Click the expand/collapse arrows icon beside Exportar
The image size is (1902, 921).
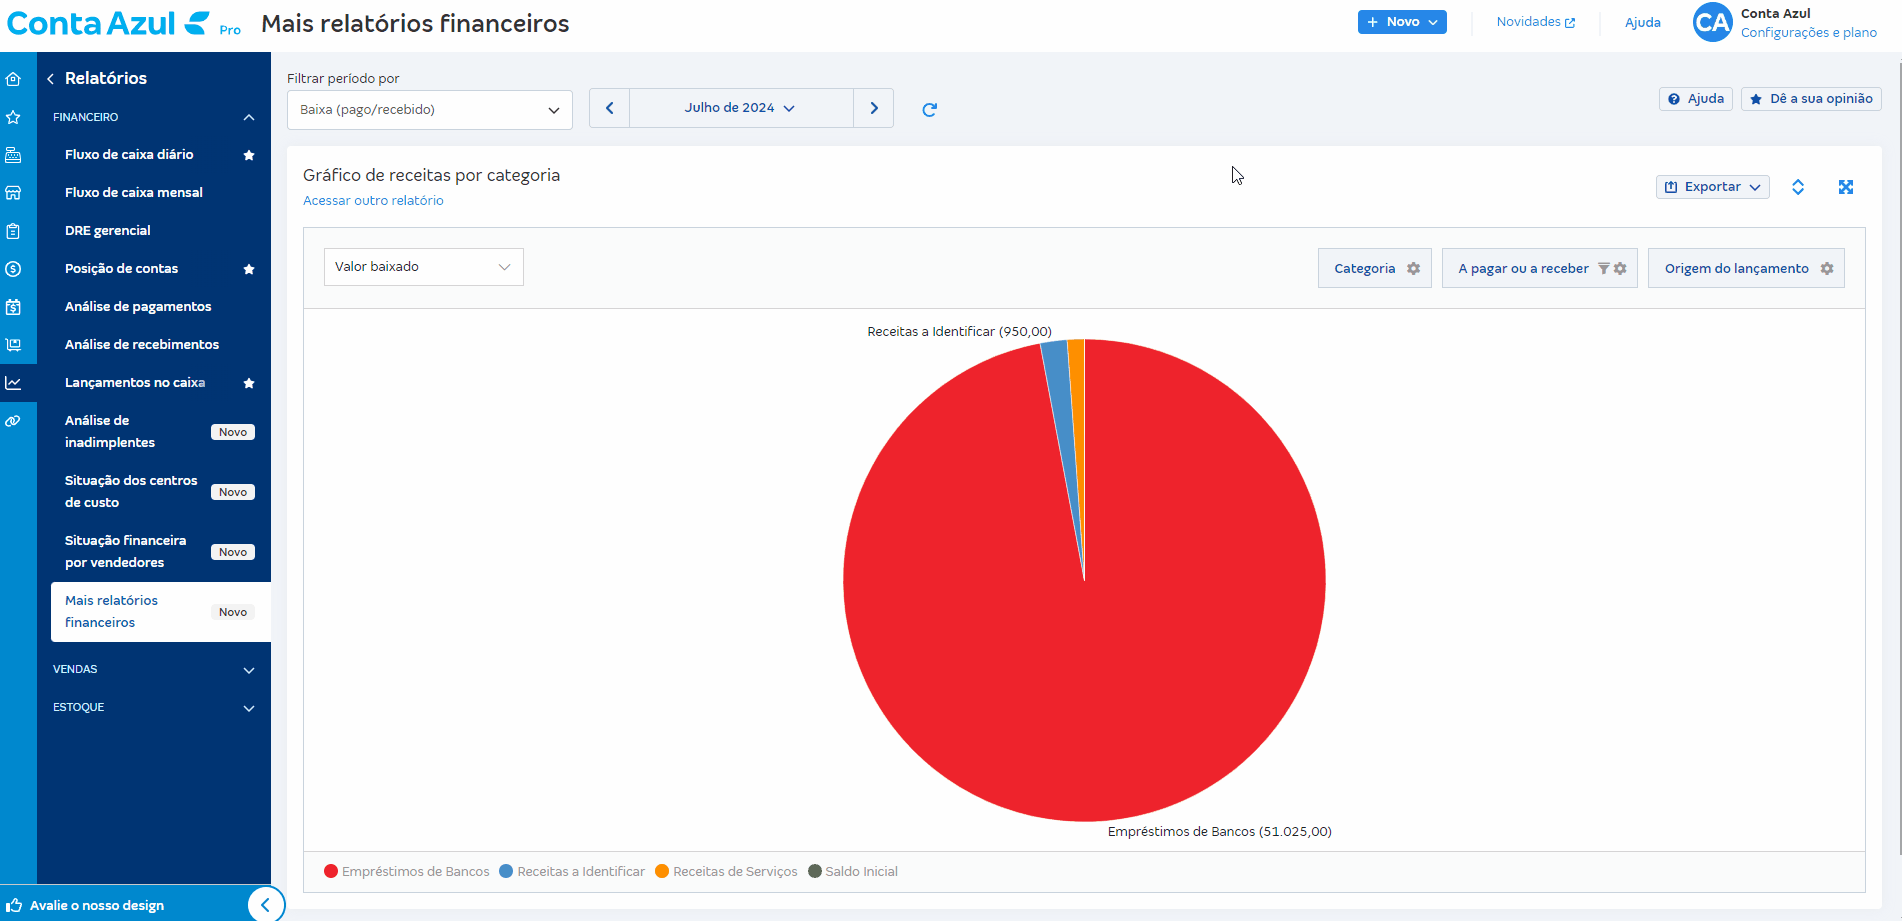[x=1797, y=187]
